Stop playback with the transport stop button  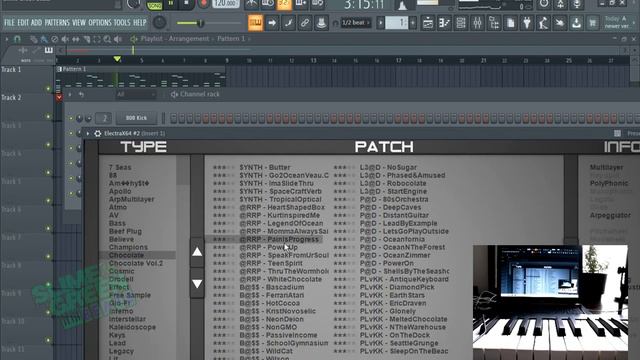(x=186, y=3)
